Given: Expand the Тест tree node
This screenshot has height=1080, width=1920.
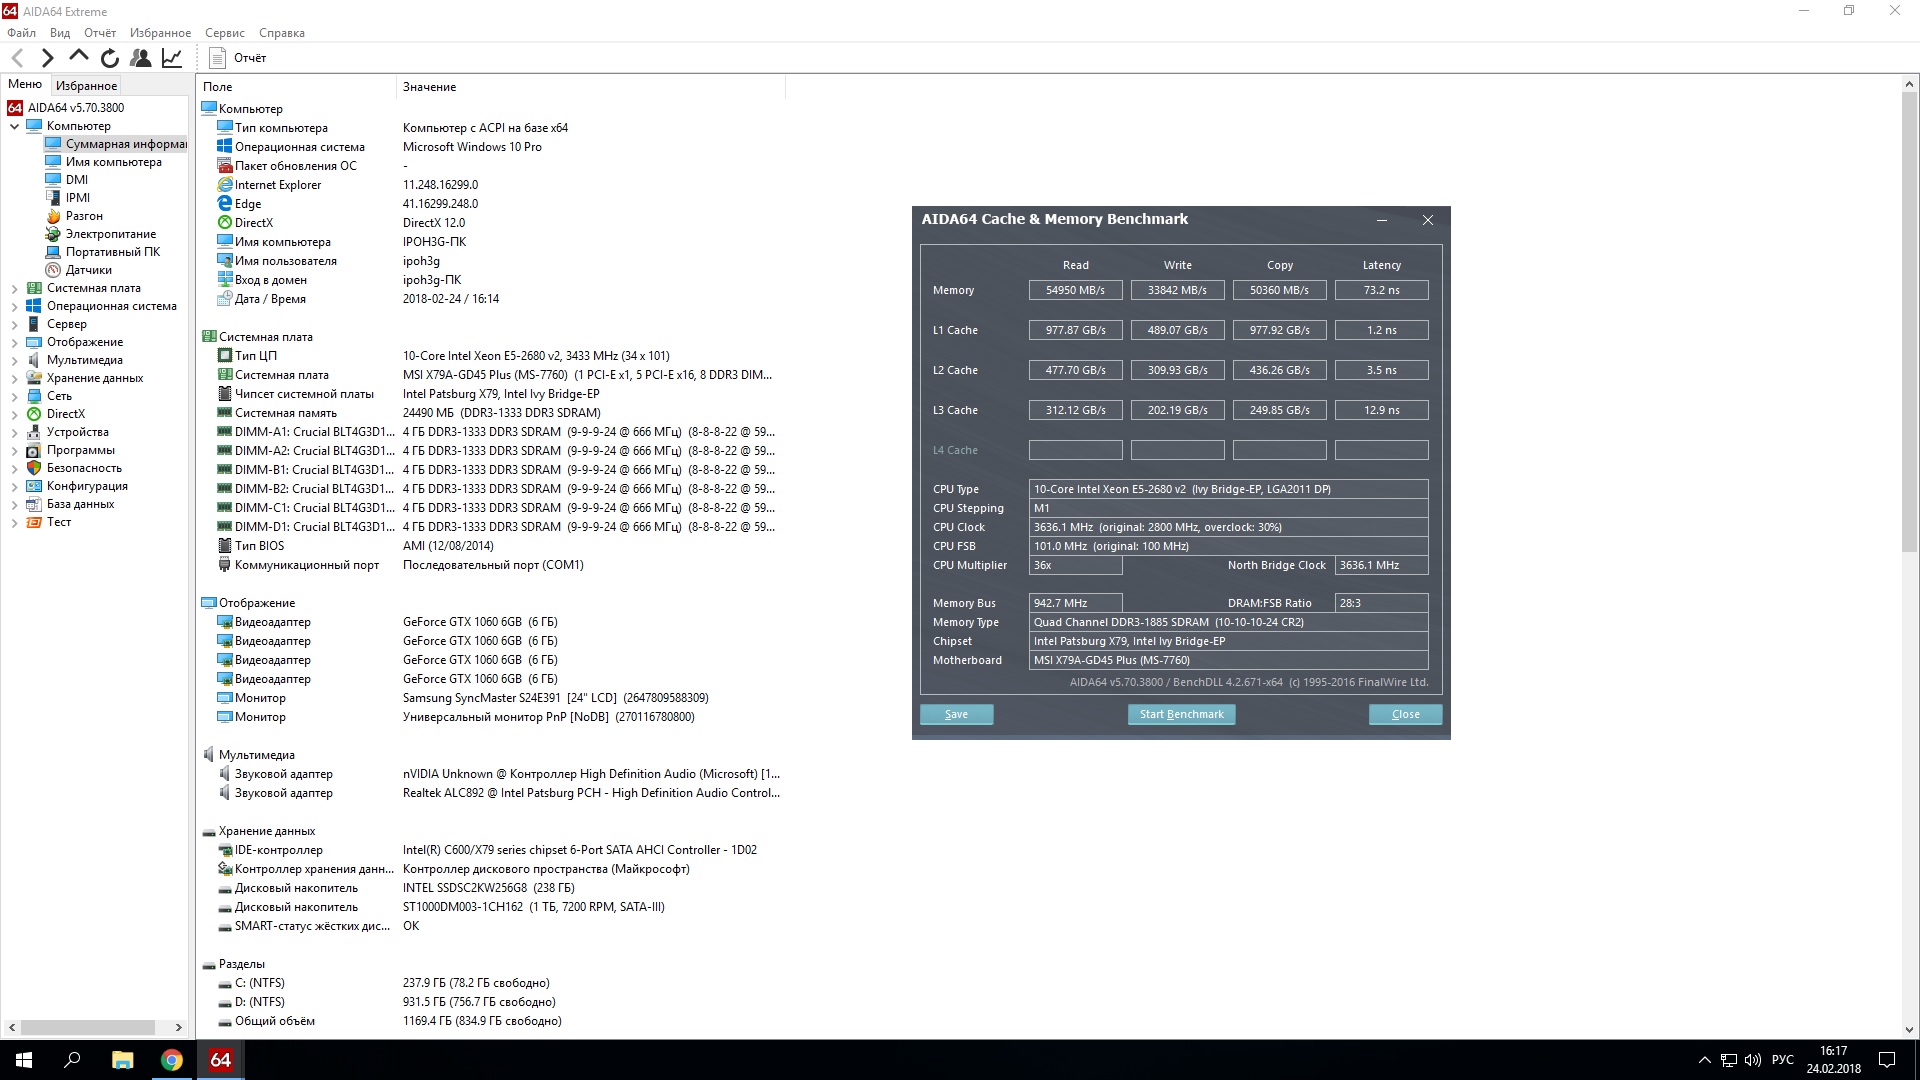Looking at the screenshot, I should tap(14, 523).
